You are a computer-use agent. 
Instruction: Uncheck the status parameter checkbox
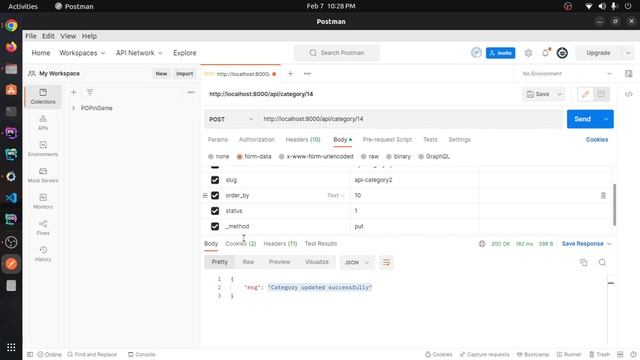click(x=215, y=211)
